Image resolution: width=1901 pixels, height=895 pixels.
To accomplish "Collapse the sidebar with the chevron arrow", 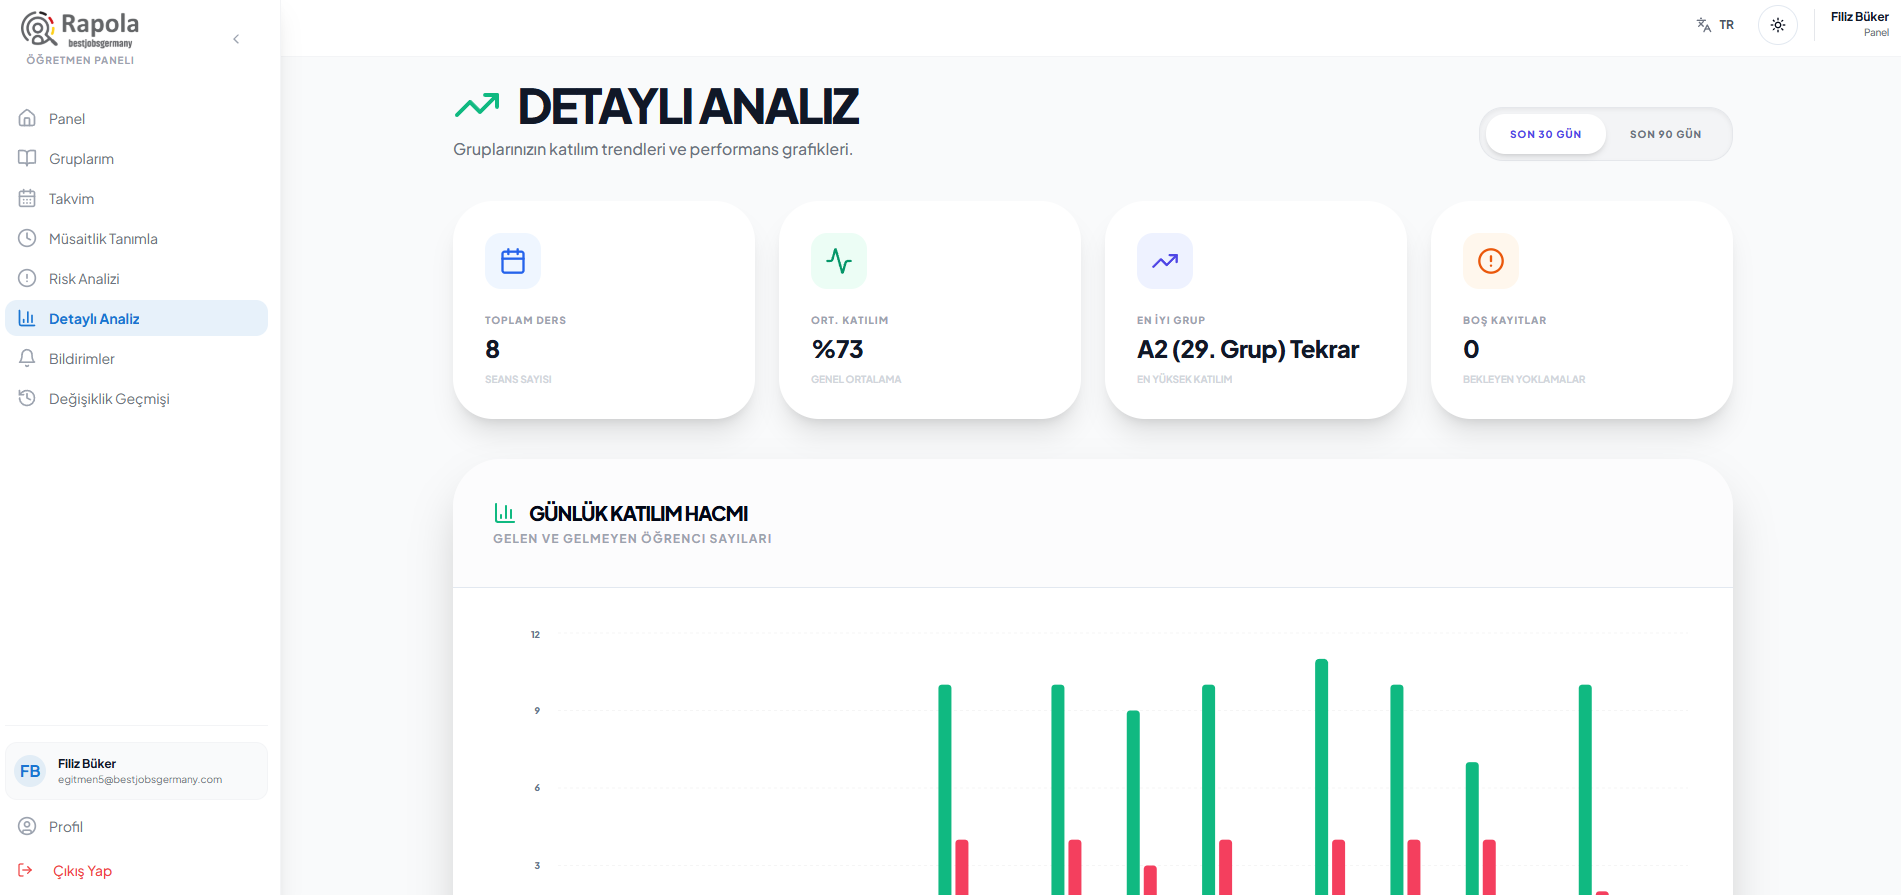I will (236, 39).
